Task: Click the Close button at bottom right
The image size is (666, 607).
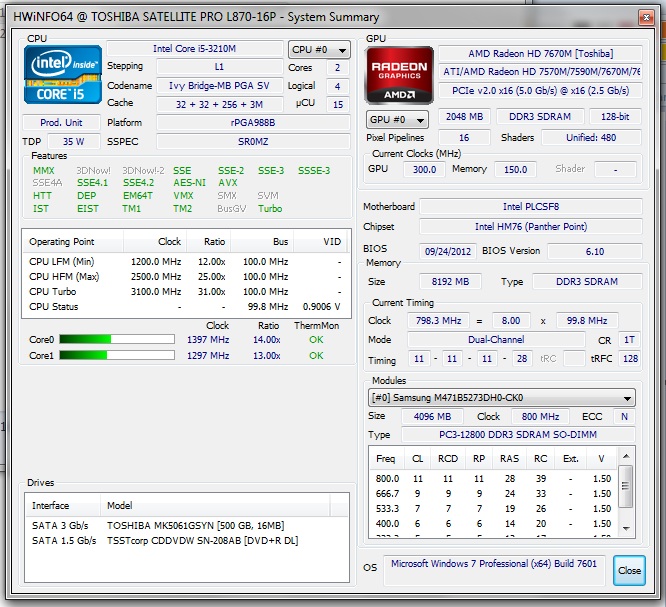Action: (x=629, y=570)
